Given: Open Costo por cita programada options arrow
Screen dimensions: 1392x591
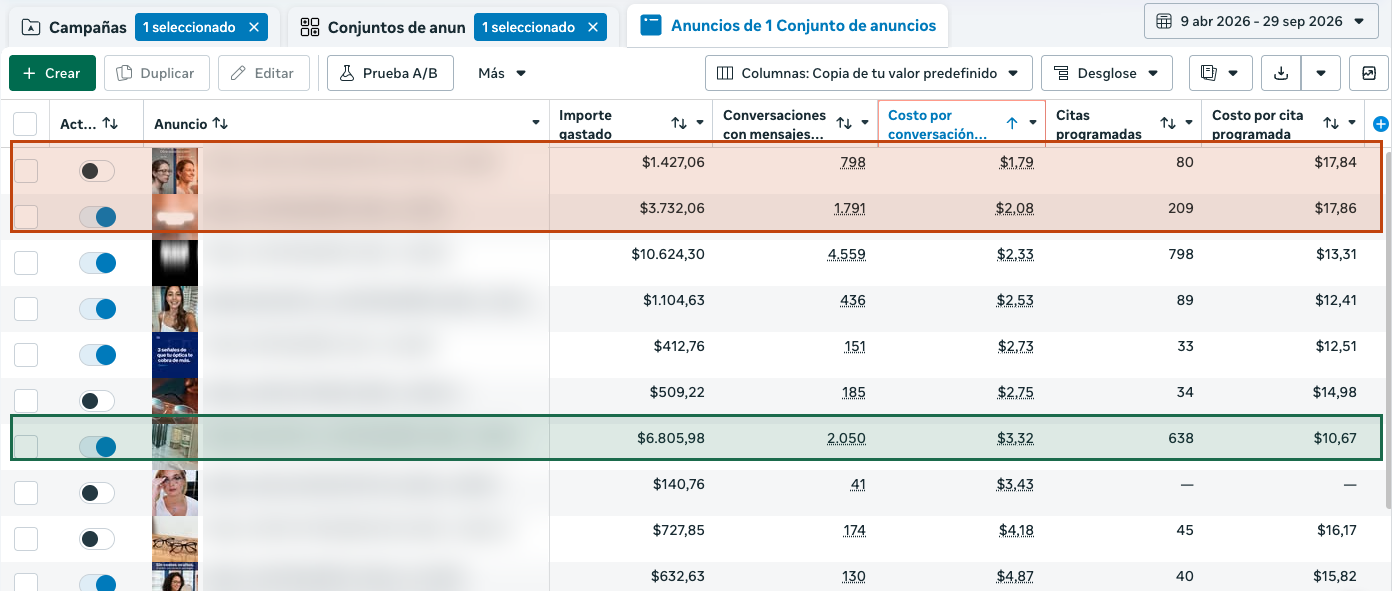Looking at the screenshot, I should coord(1352,124).
